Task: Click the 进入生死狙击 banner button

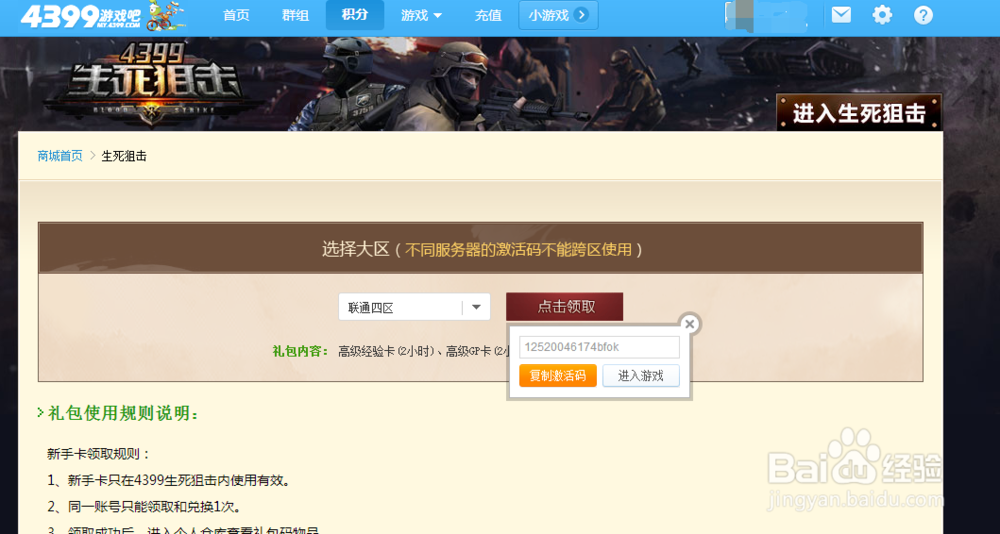Action: pos(858,113)
